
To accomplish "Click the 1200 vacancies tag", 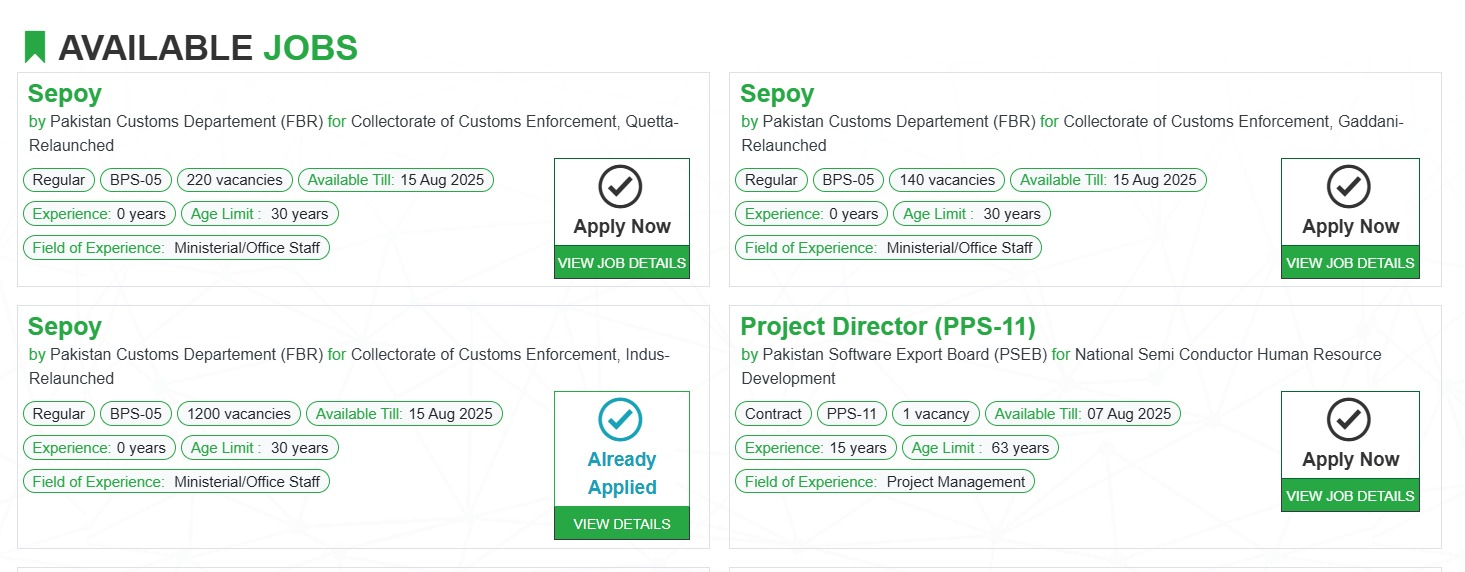I will [239, 414].
